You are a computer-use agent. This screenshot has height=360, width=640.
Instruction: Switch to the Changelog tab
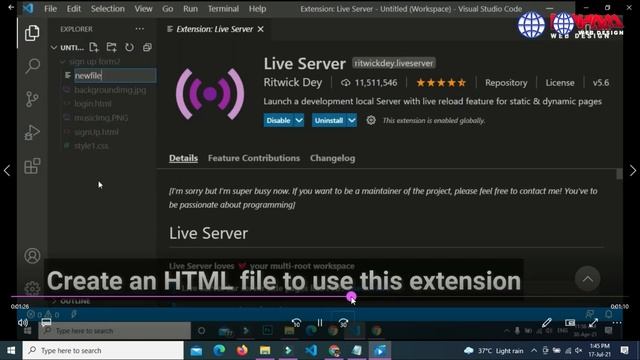click(332, 158)
